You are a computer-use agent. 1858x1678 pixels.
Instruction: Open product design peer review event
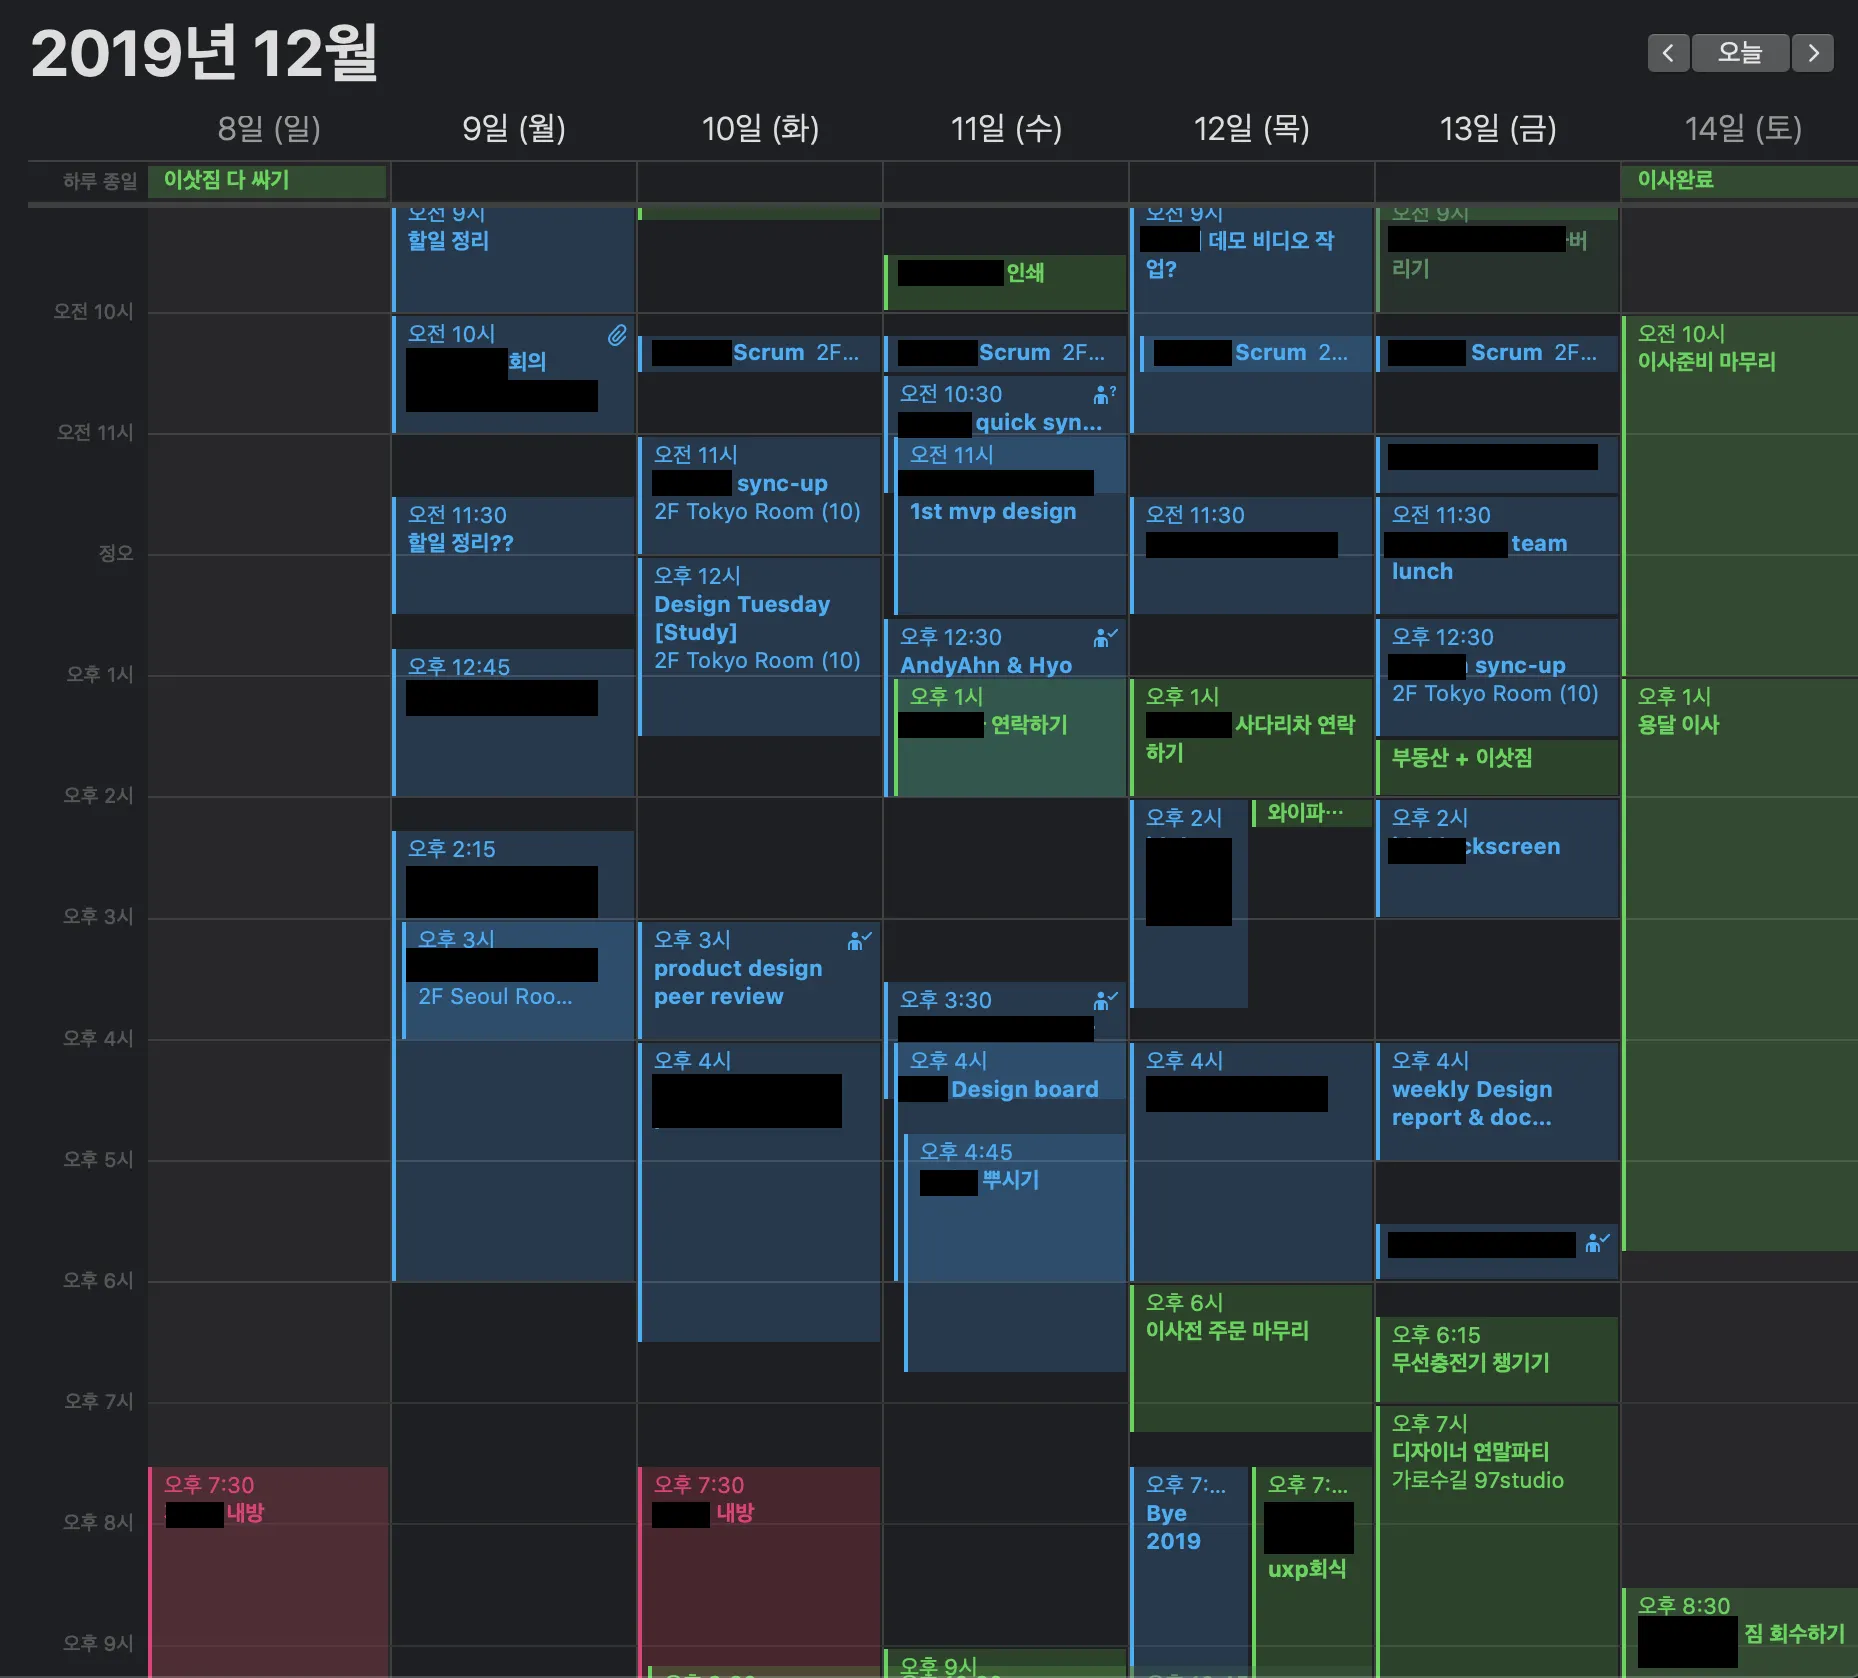(x=760, y=980)
